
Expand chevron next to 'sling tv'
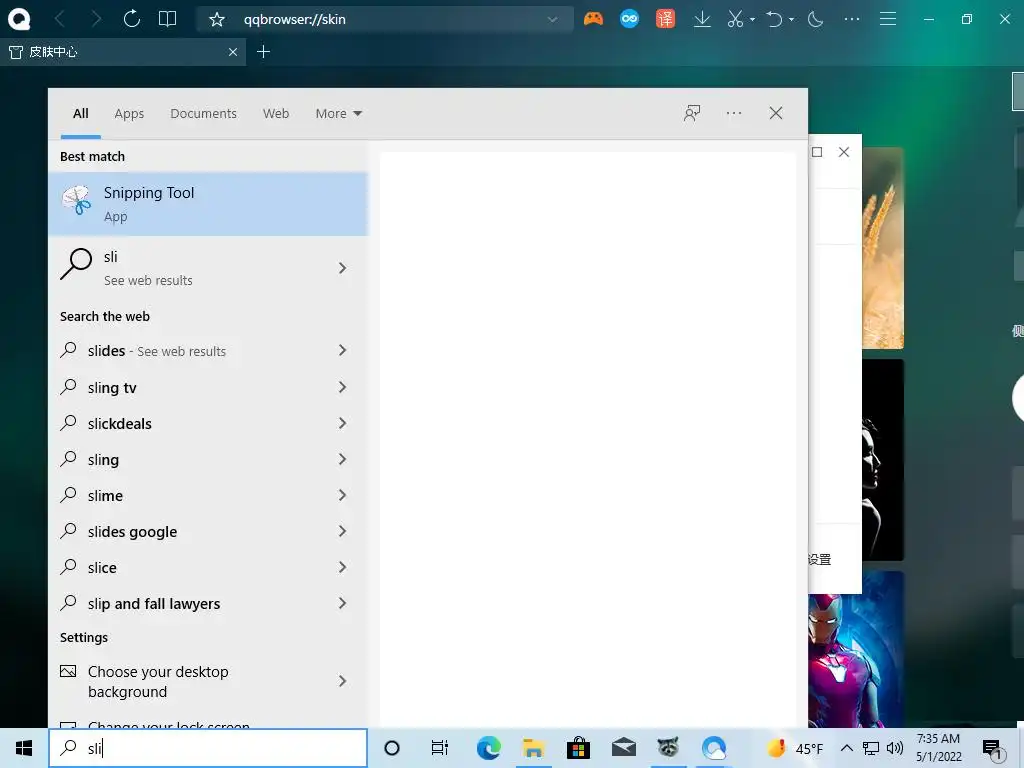342,387
